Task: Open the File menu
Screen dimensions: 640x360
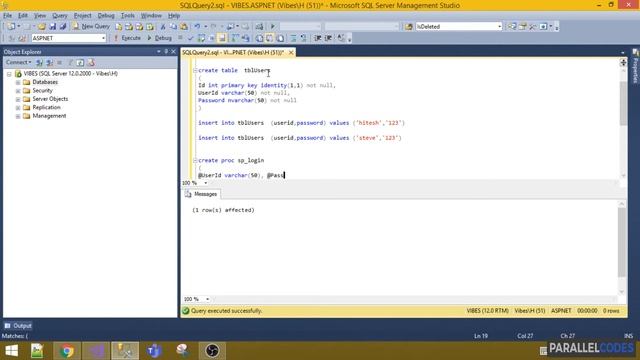Action: coord(7,16)
